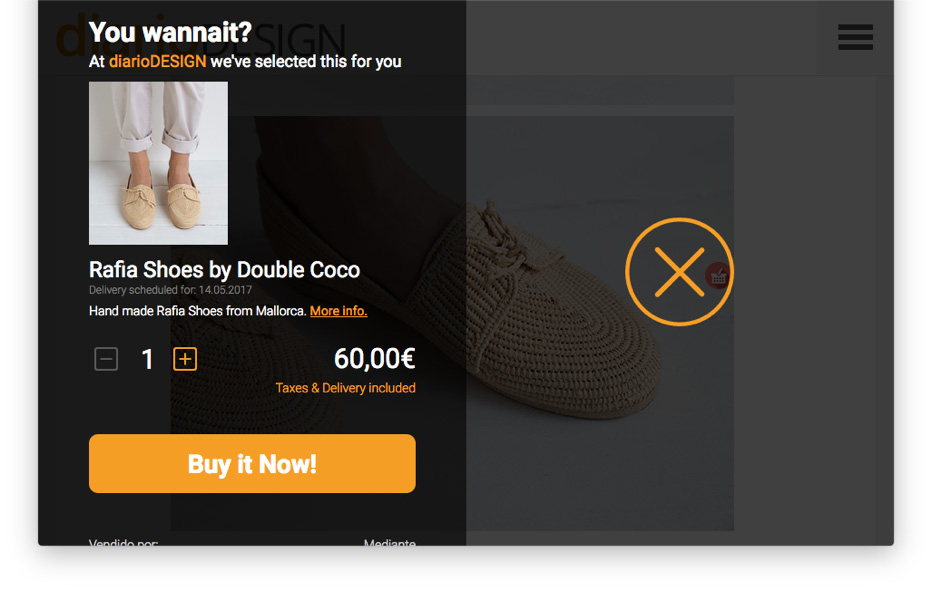Click the red shopping basket icon
Viewport: 932px width, 591px height.
pyautogui.click(x=718, y=276)
